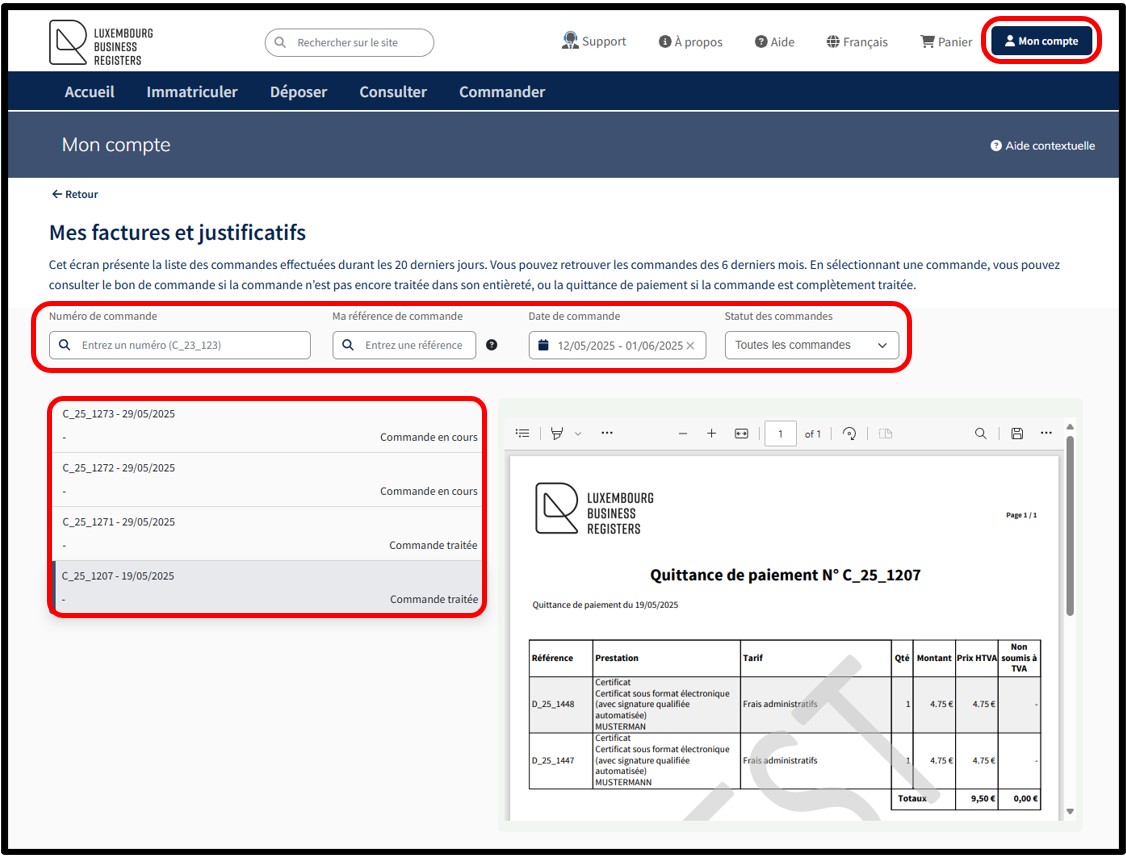Screen dimensions: 1126x856
Task: Click the Mon compte button
Action: (1041, 41)
